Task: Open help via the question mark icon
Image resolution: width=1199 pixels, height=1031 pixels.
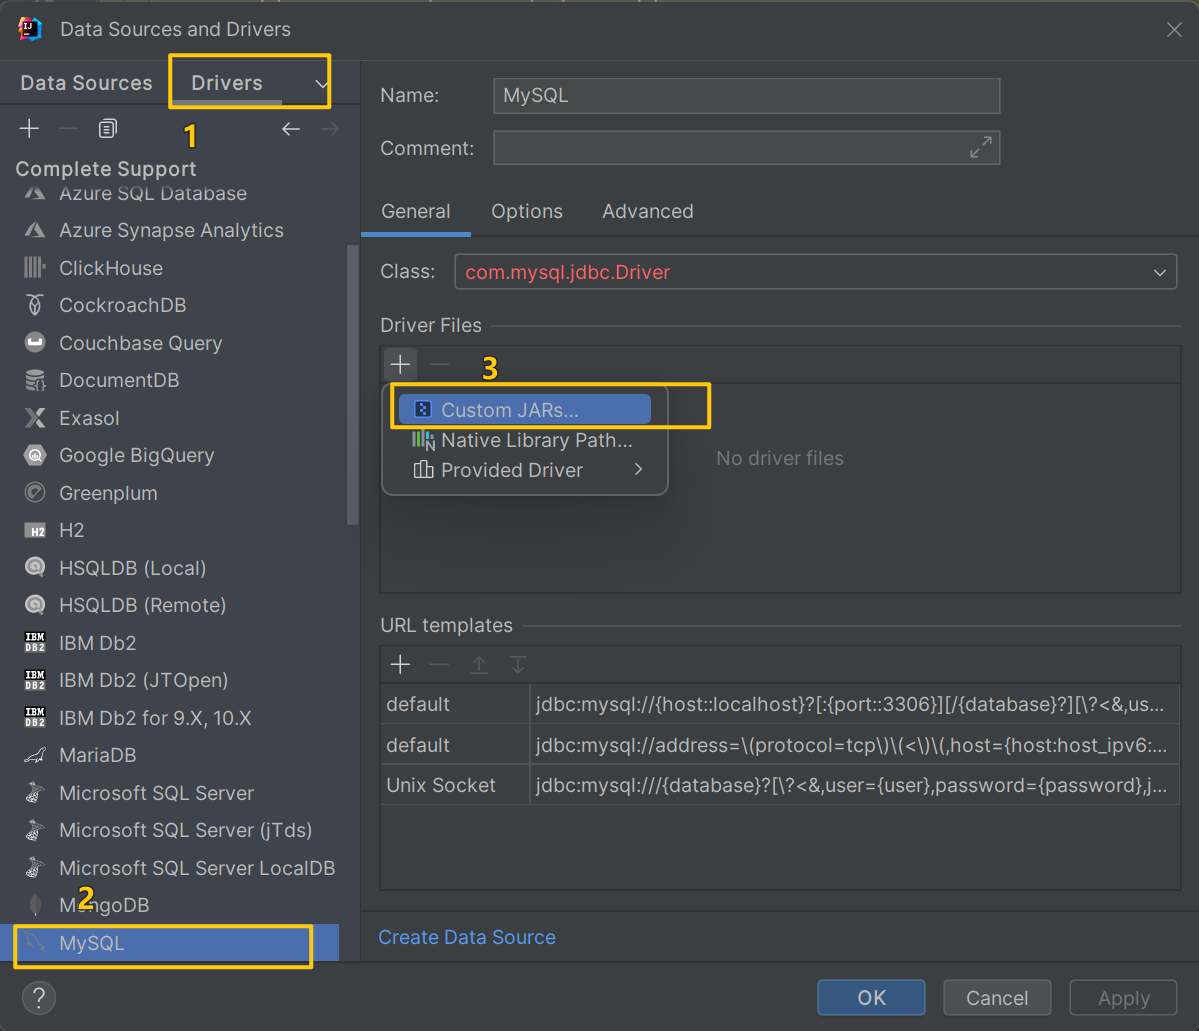Action: [x=39, y=997]
